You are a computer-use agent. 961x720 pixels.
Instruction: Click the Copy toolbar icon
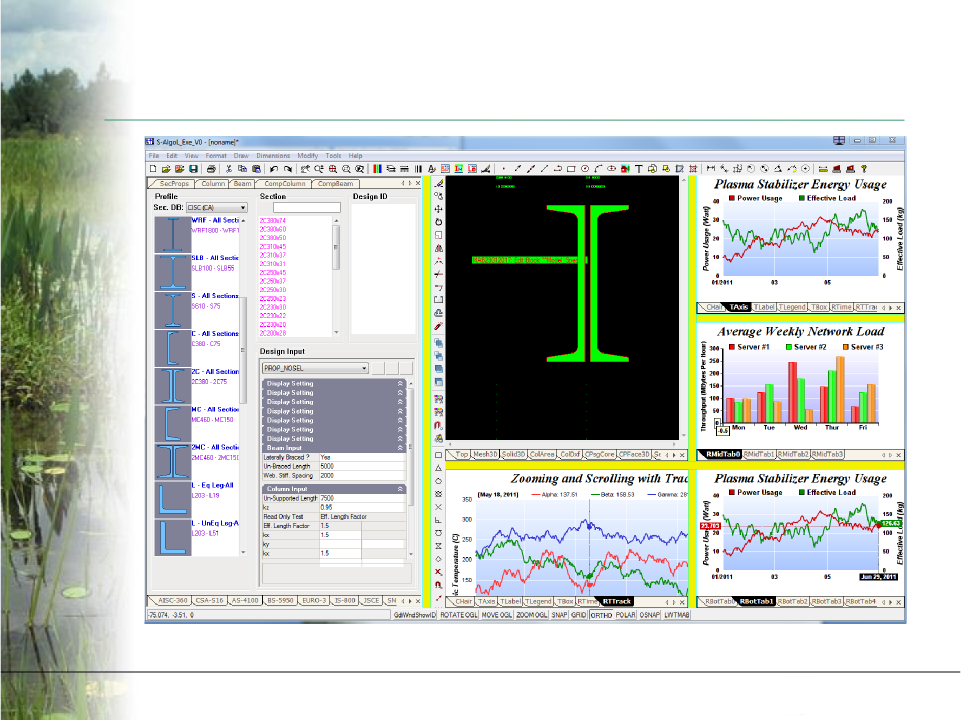coord(242,169)
